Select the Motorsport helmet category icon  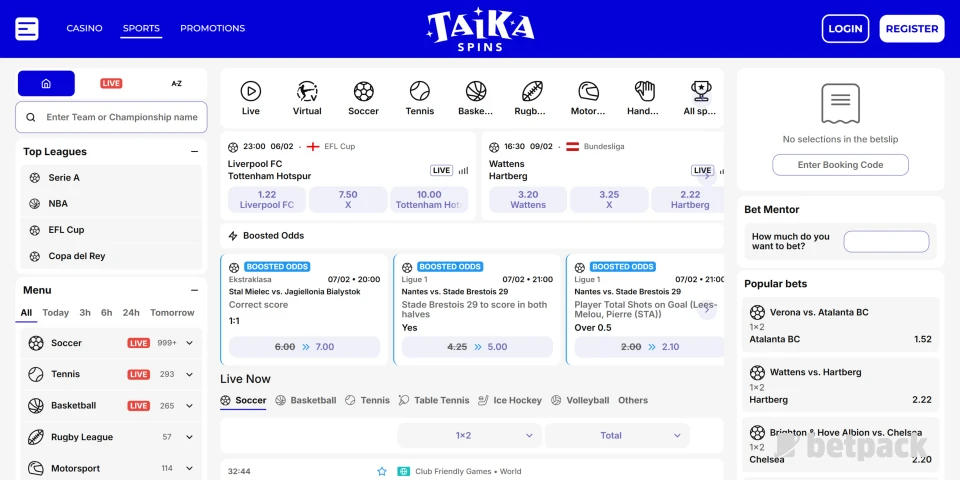pos(588,91)
